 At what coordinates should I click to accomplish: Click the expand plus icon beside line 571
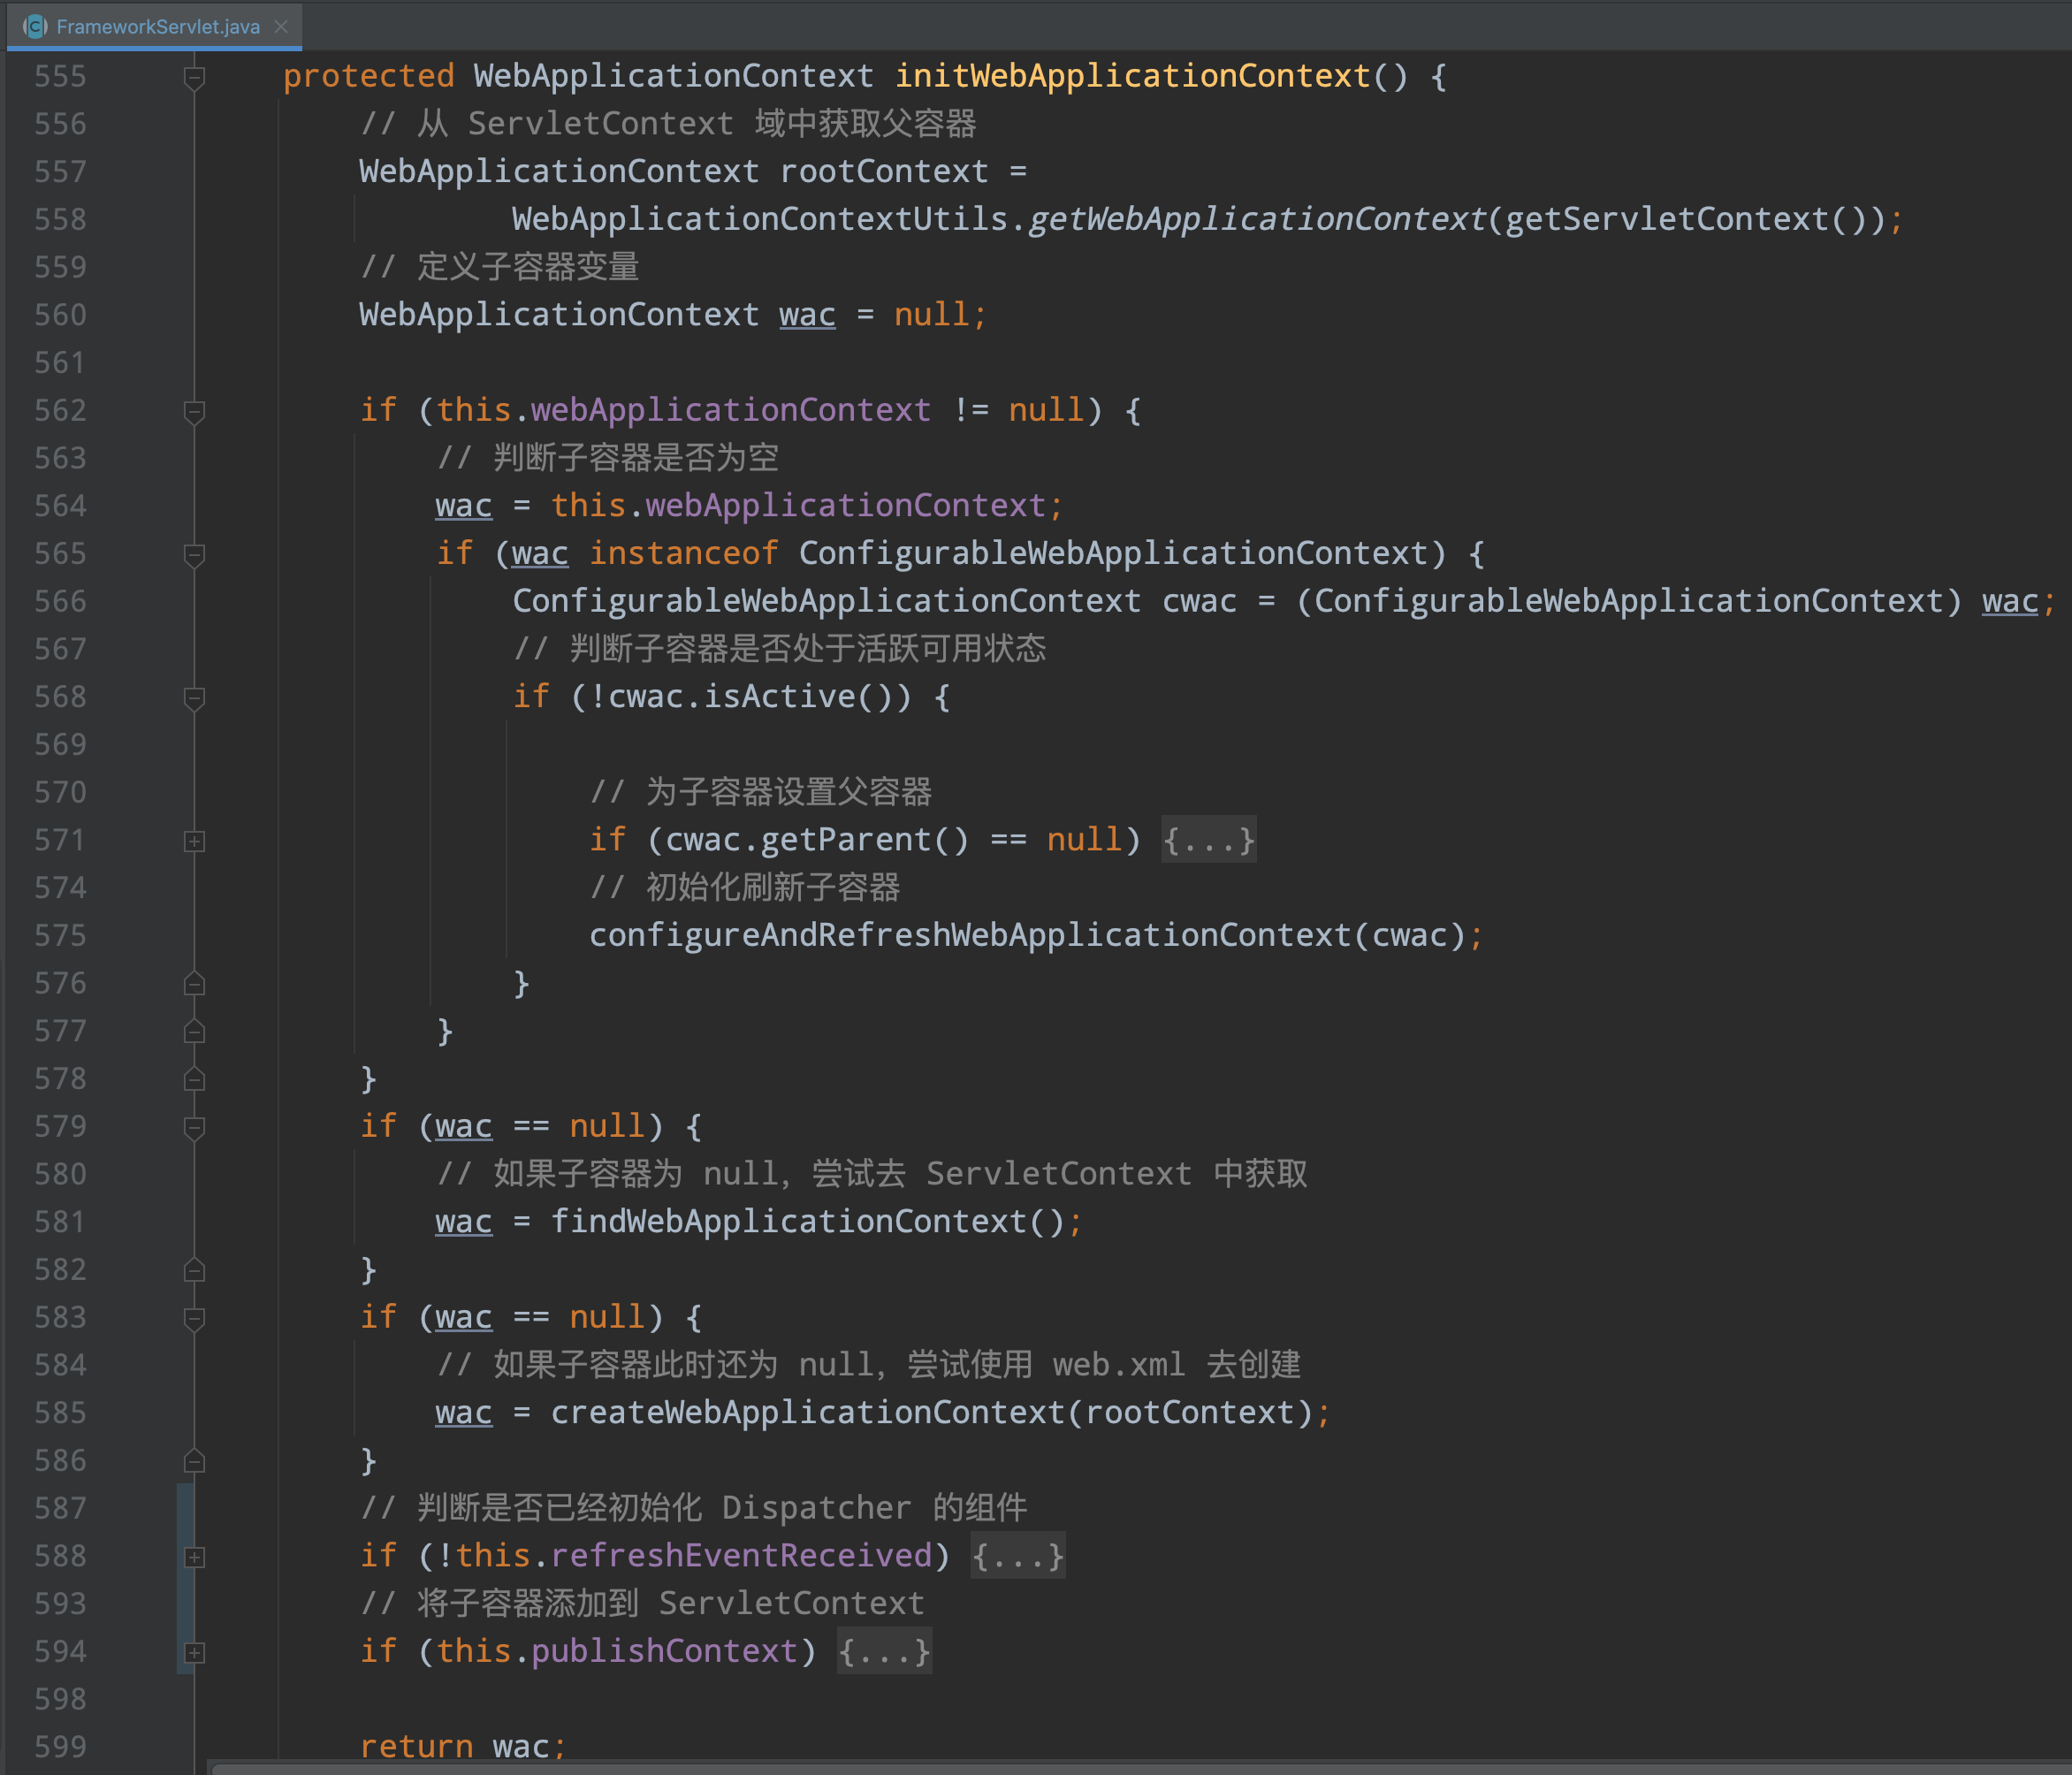coord(194,841)
